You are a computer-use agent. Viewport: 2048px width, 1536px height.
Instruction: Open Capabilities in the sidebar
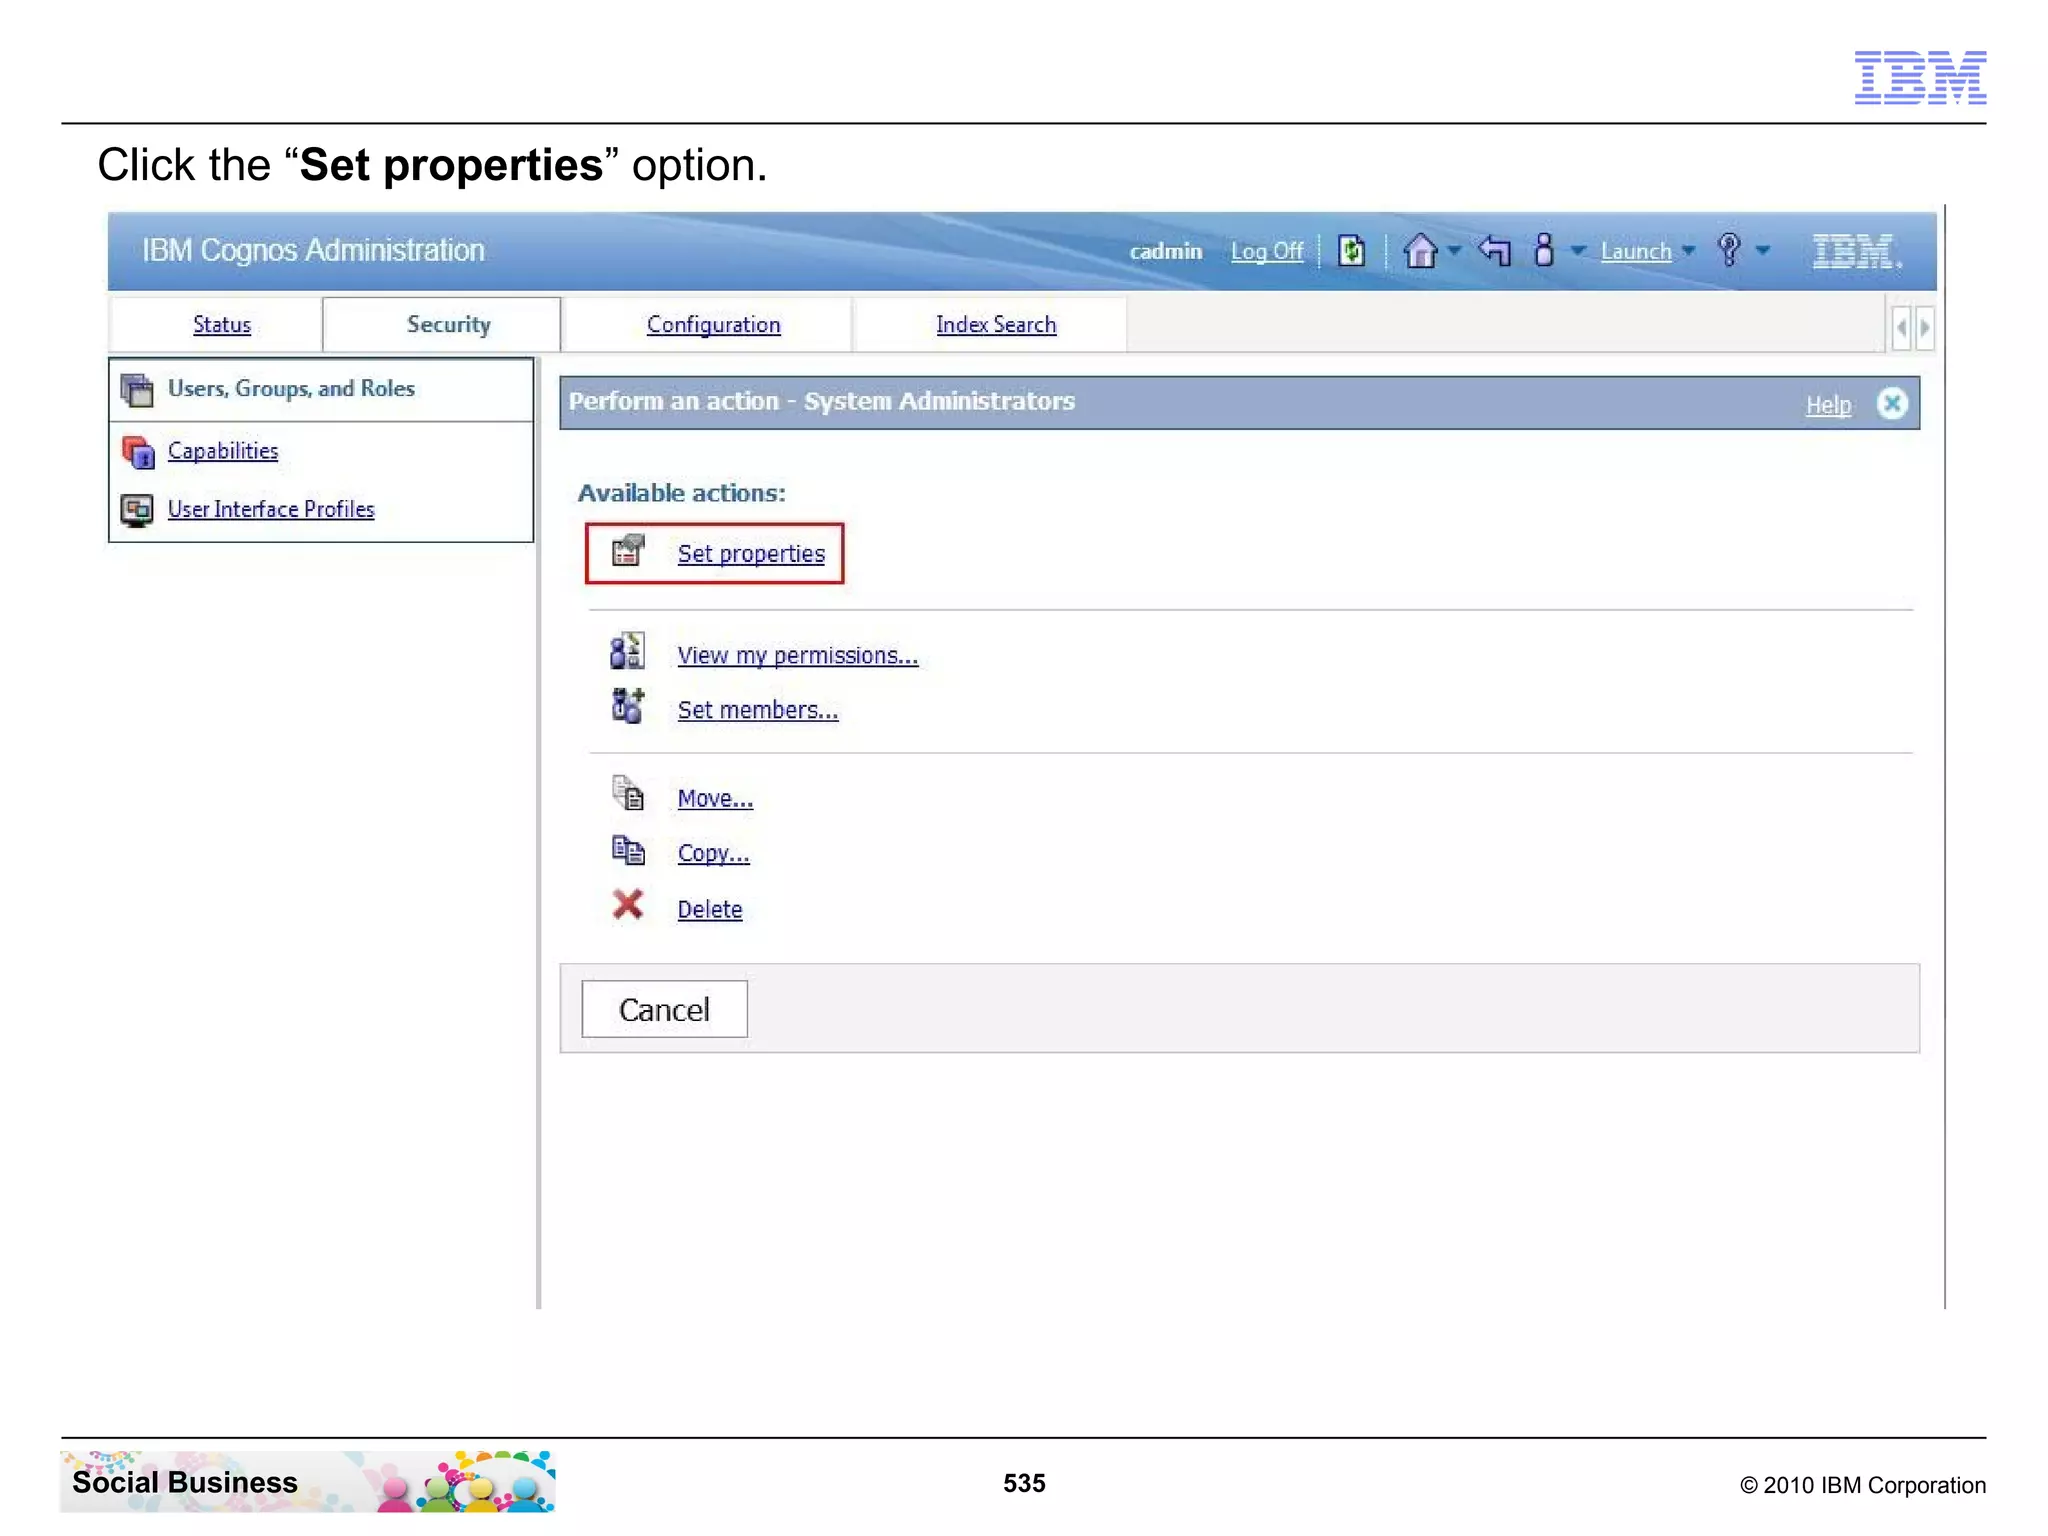(223, 451)
